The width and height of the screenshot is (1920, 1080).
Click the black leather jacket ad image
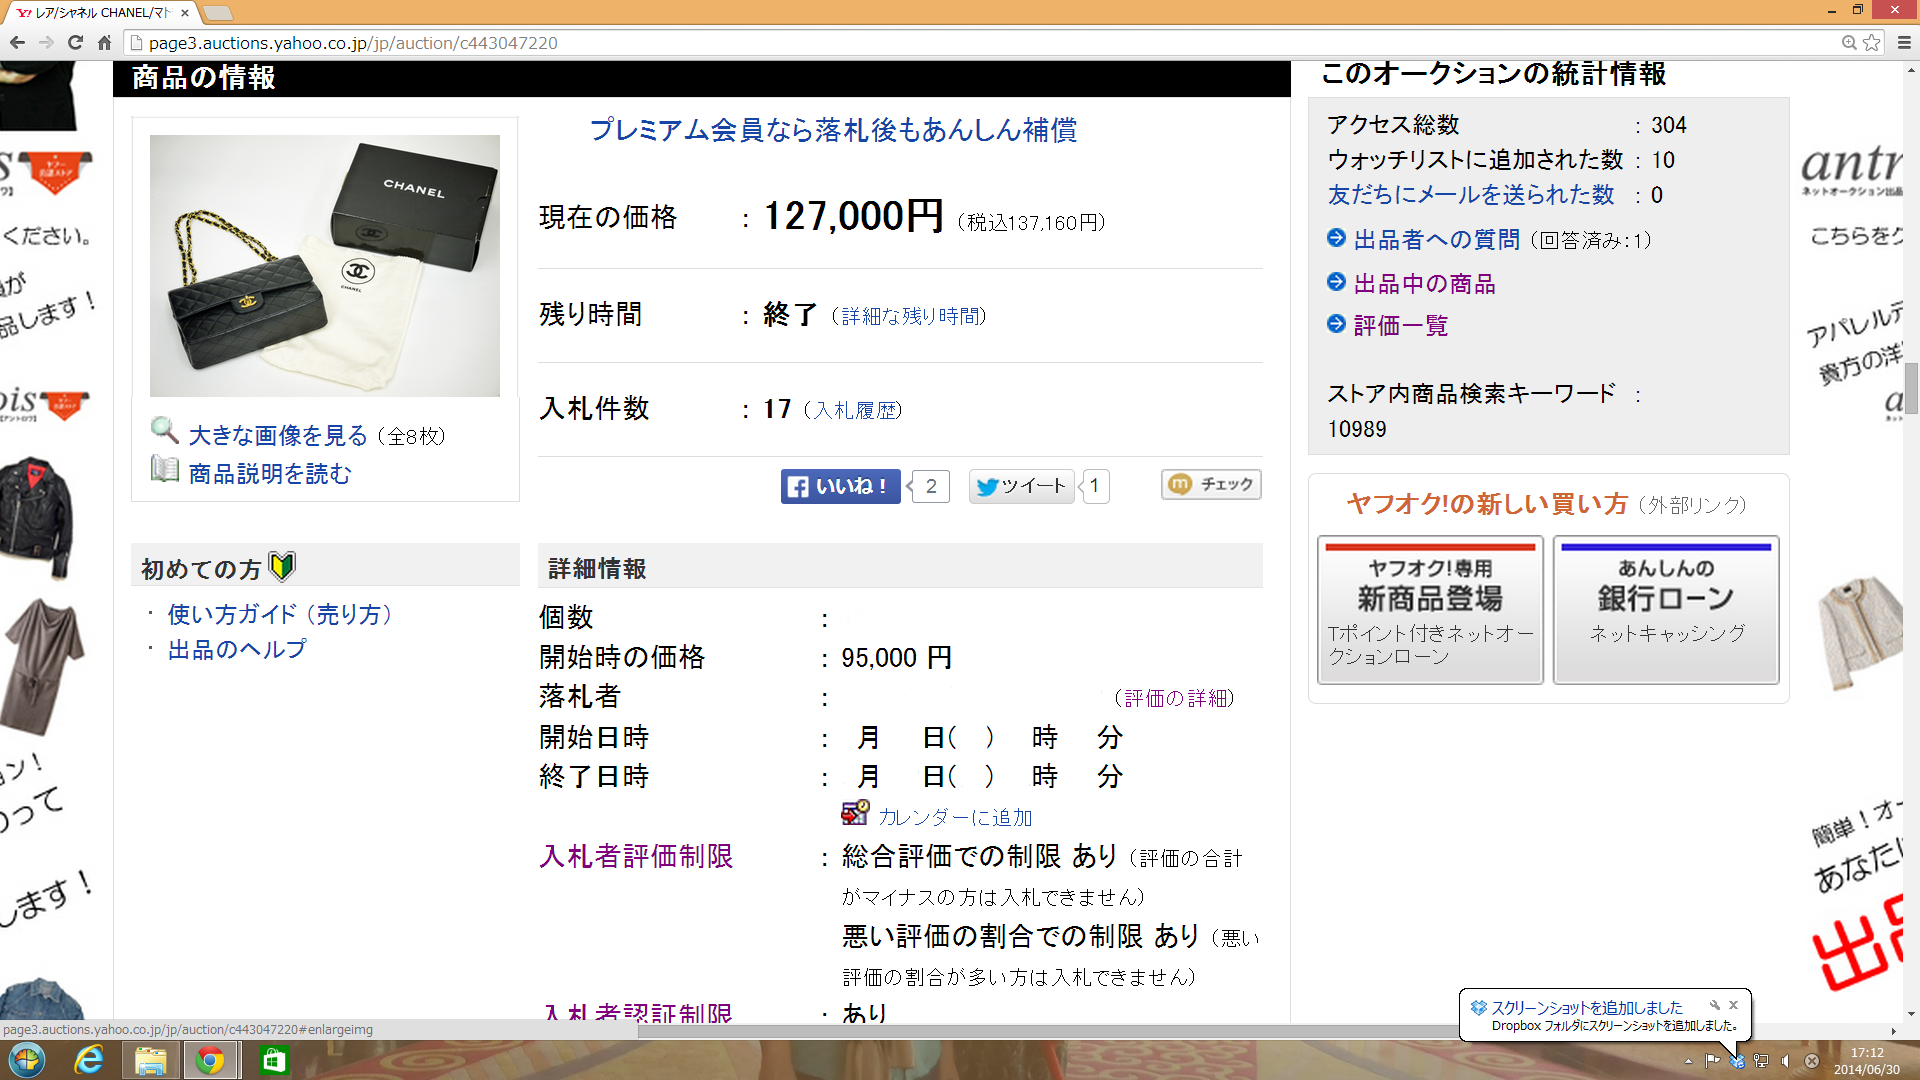[x=37, y=518]
